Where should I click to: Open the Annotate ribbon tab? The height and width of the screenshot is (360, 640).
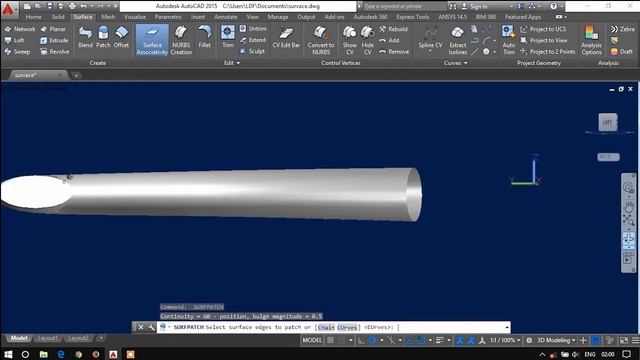pos(225,17)
